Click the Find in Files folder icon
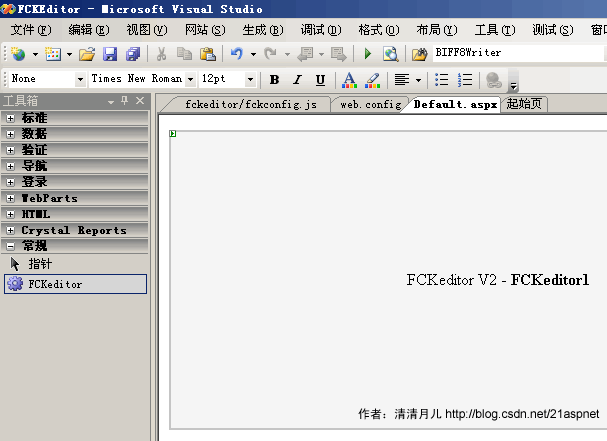 pyautogui.click(x=419, y=54)
